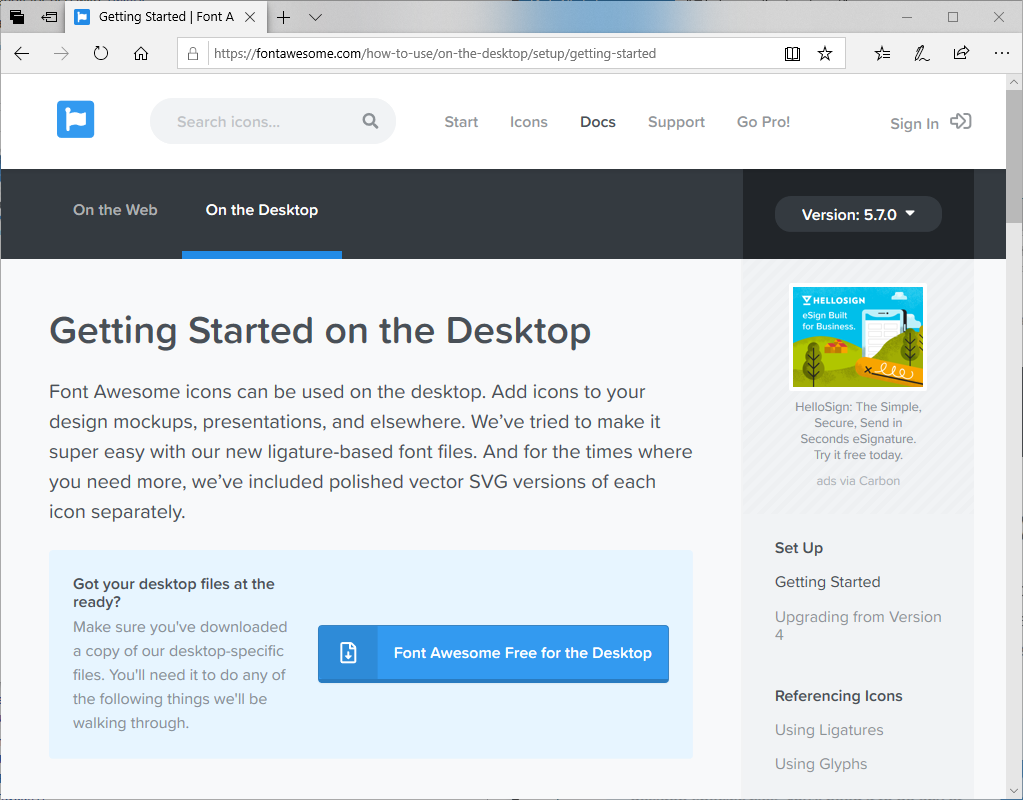
Task: Click the search magnifier icon
Action: point(370,121)
